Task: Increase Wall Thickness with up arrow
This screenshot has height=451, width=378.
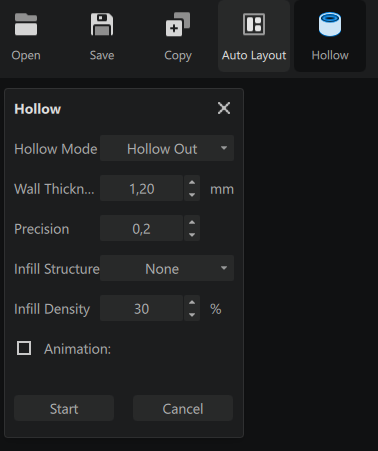Action: tap(192, 182)
